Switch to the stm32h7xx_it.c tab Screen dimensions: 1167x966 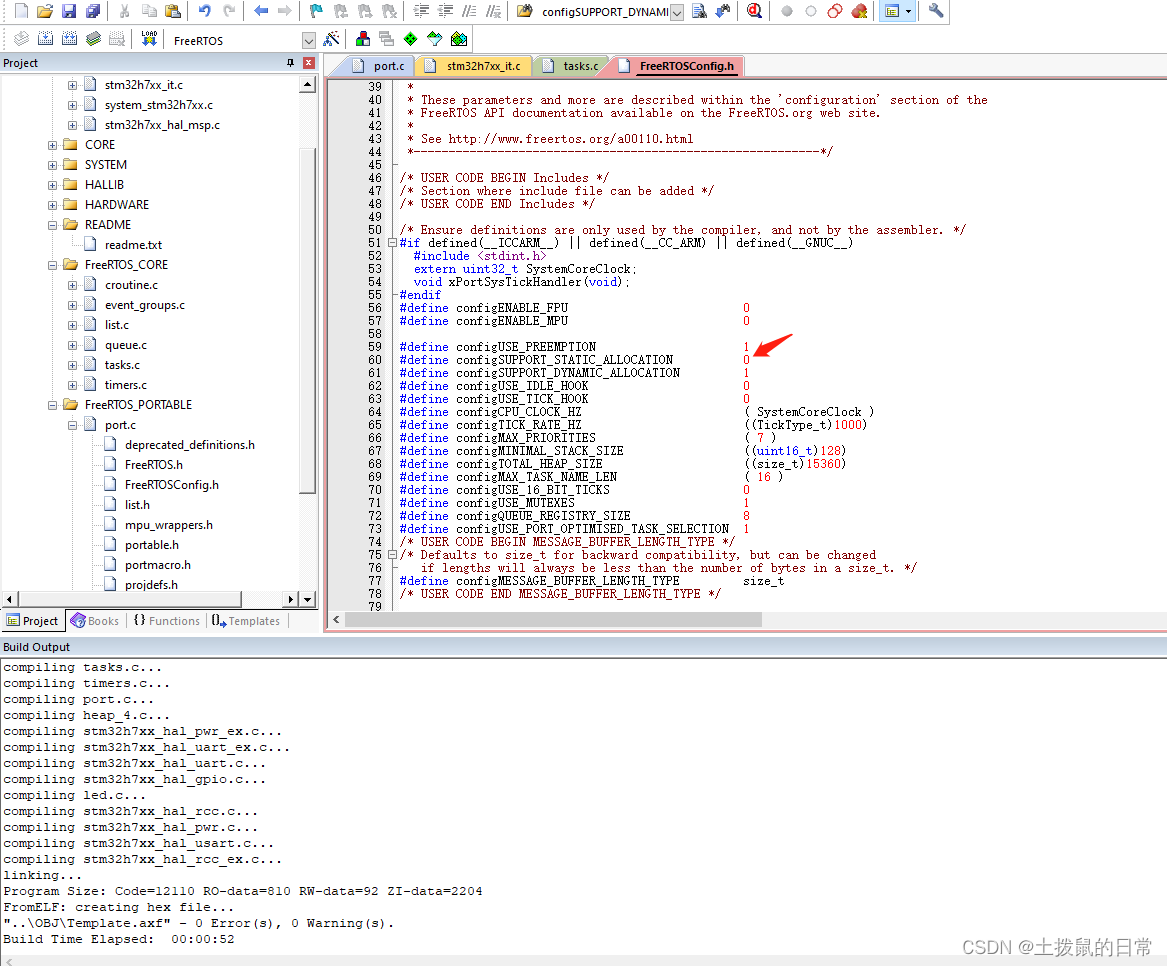(x=476, y=66)
